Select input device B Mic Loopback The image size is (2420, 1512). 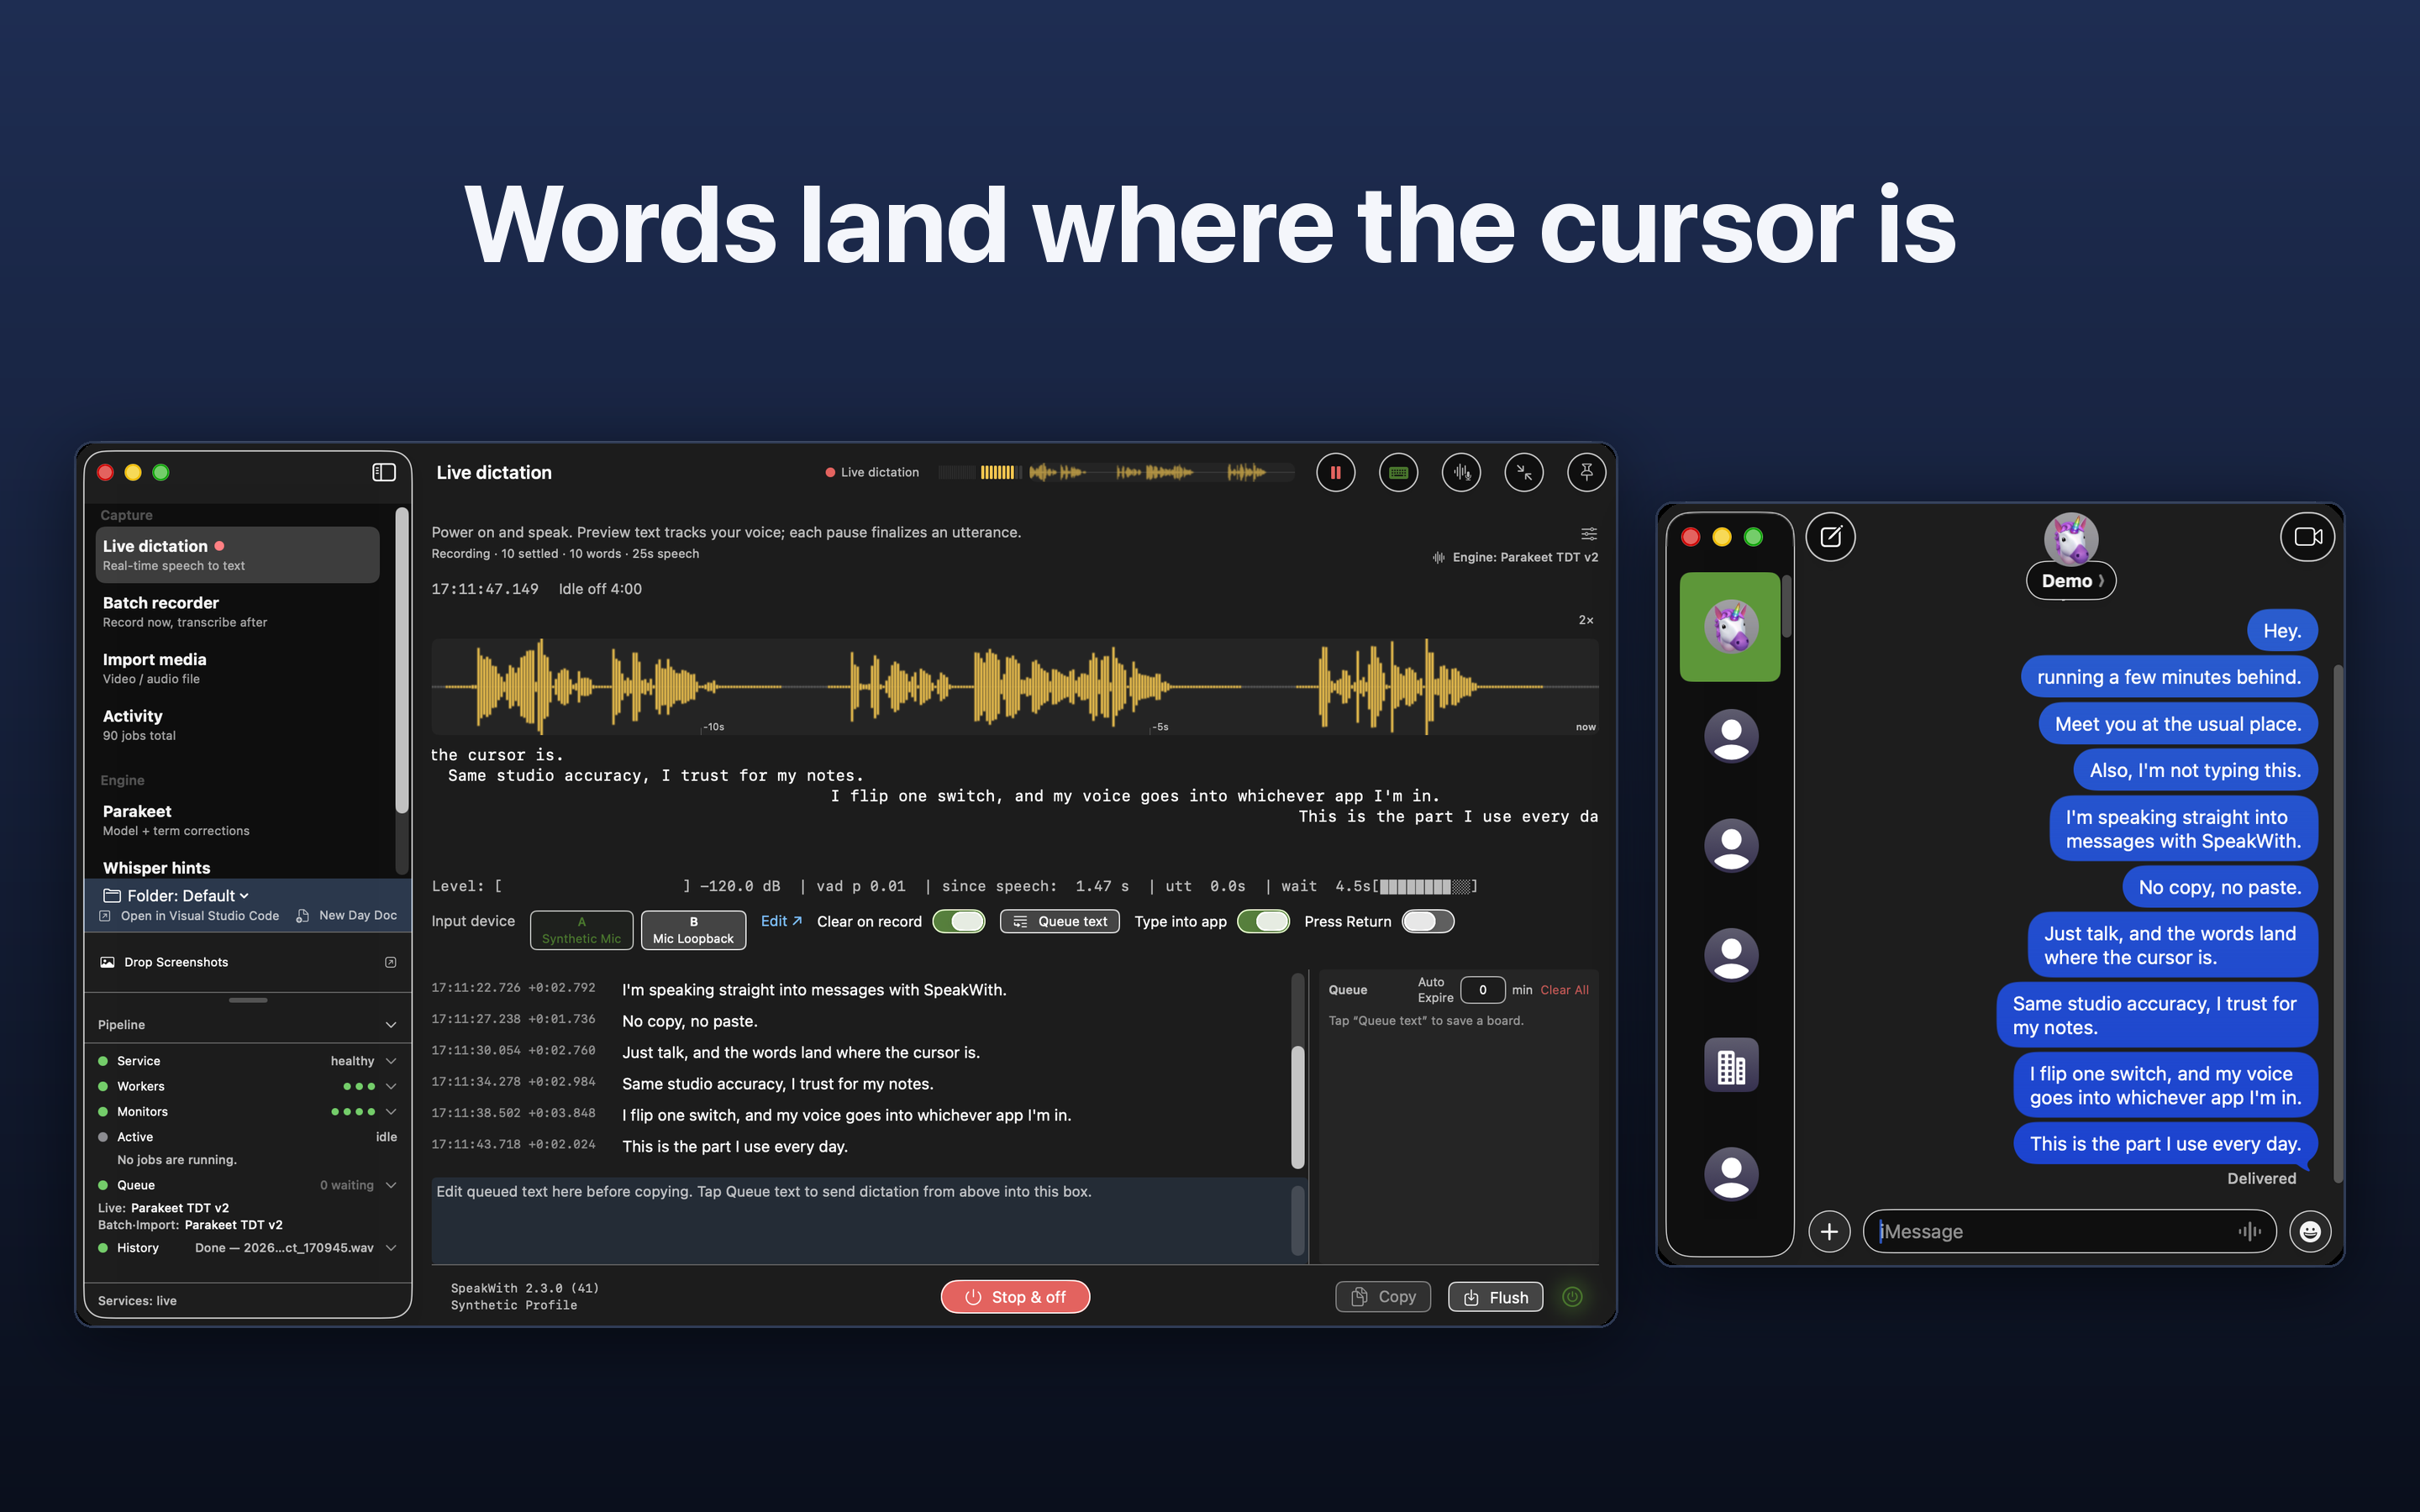click(x=693, y=930)
